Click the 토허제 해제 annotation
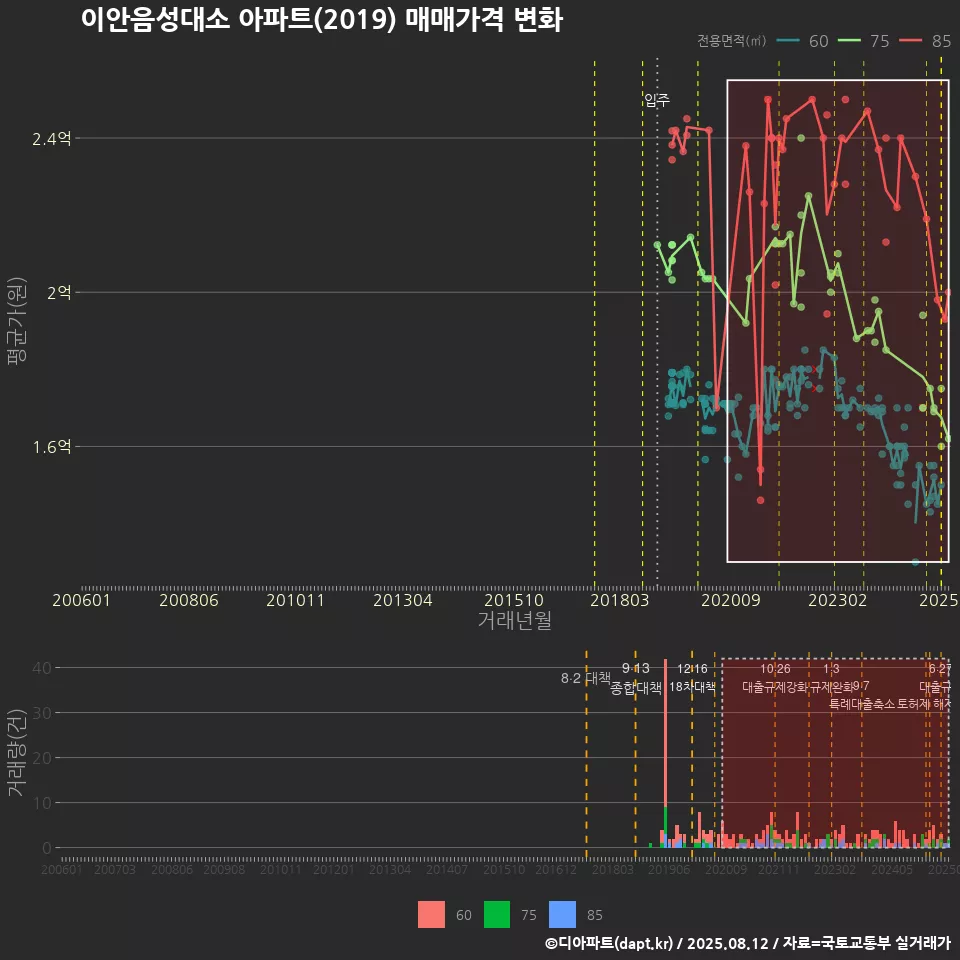 (924, 704)
